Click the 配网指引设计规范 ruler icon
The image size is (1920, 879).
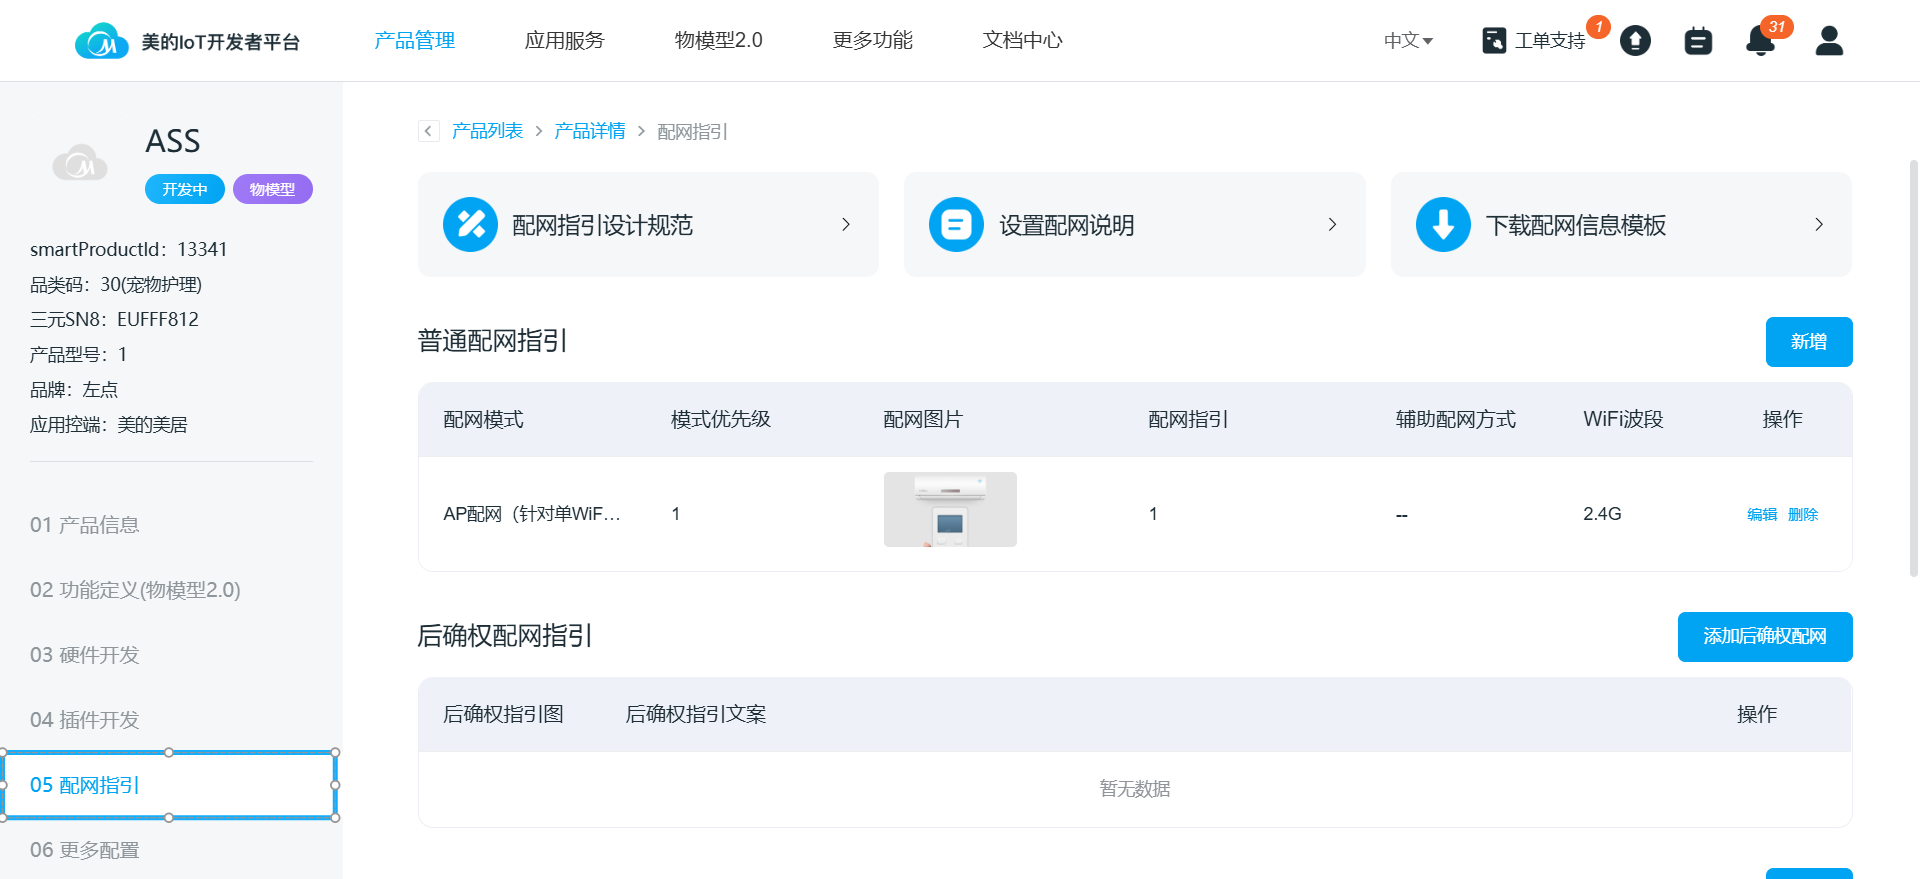point(470,225)
